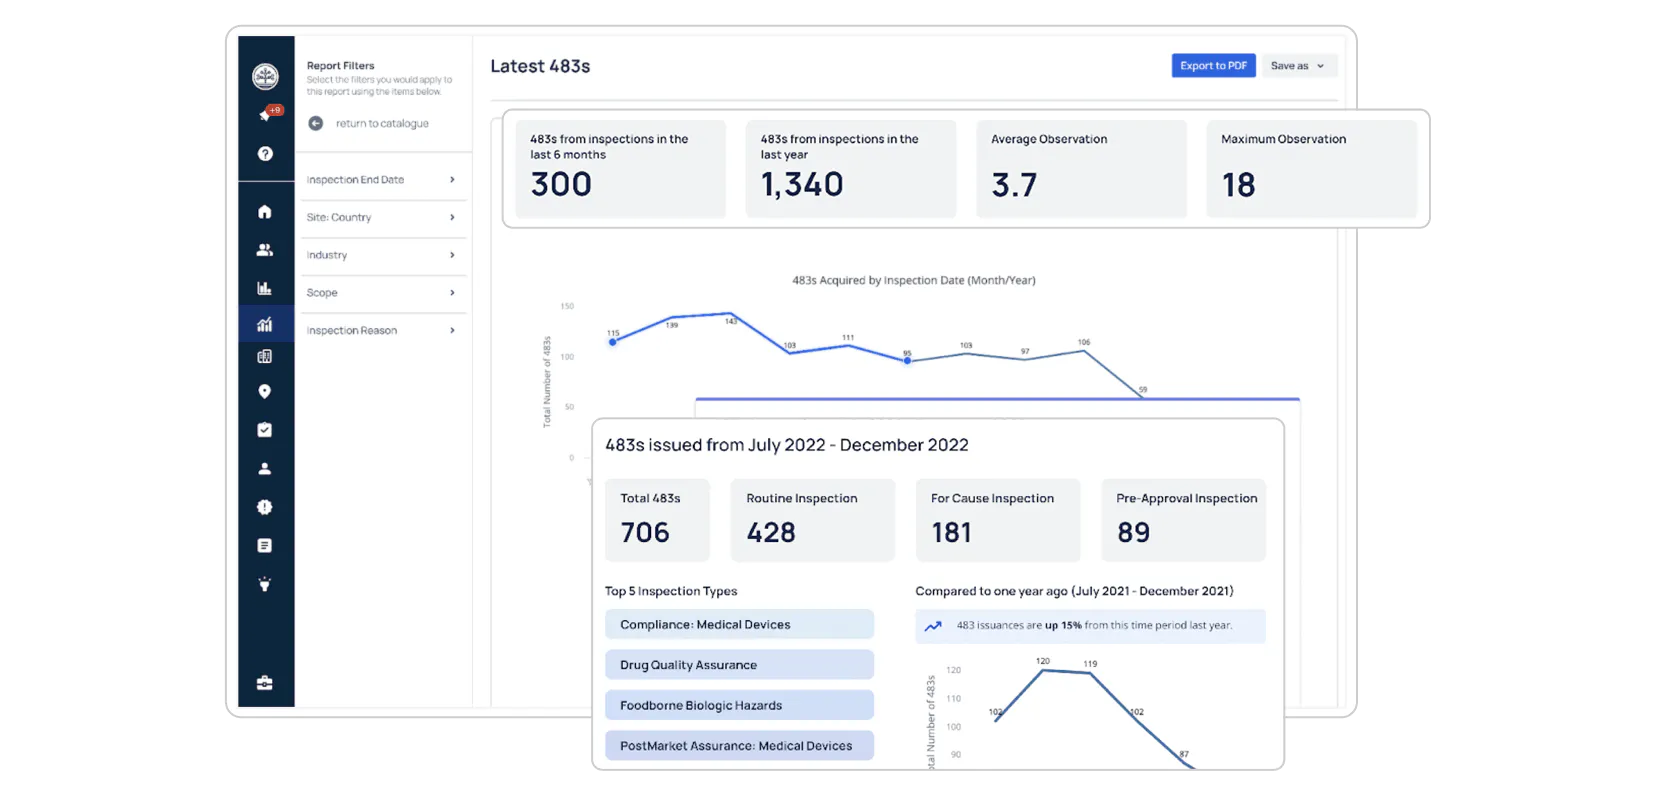
Task: Go to the home icon in sidebar
Action: pos(265,211)
